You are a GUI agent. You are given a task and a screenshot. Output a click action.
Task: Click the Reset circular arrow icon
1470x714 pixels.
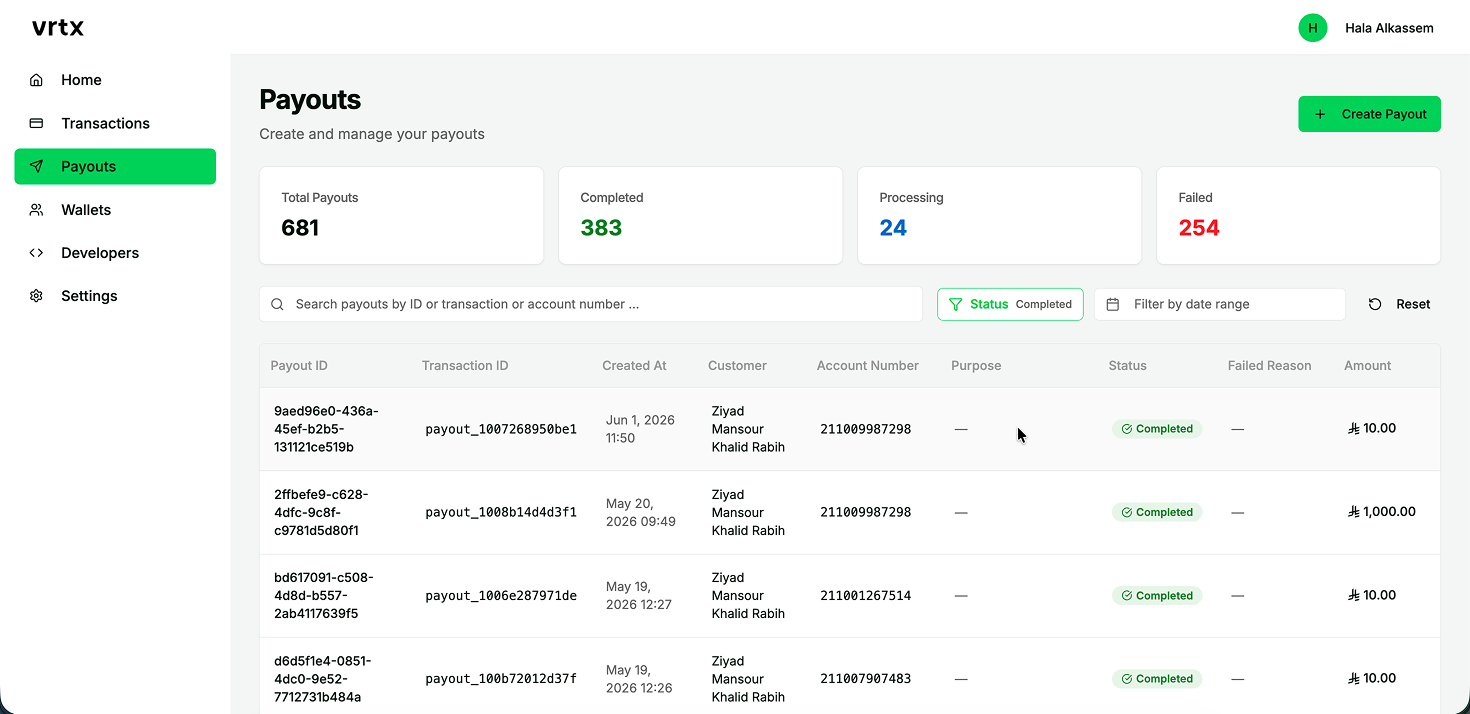(x=1375, y=304)
